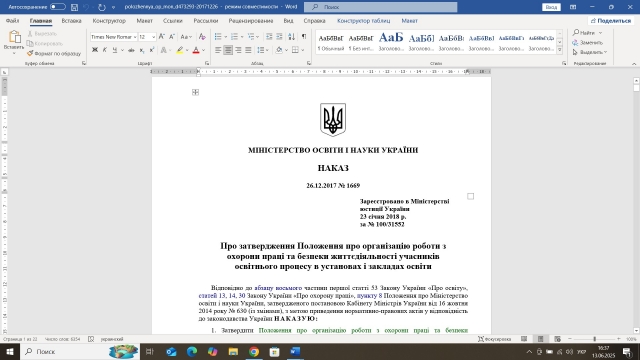Open the multilevel list dropdown
640x360 pixels.
point(258,37)
